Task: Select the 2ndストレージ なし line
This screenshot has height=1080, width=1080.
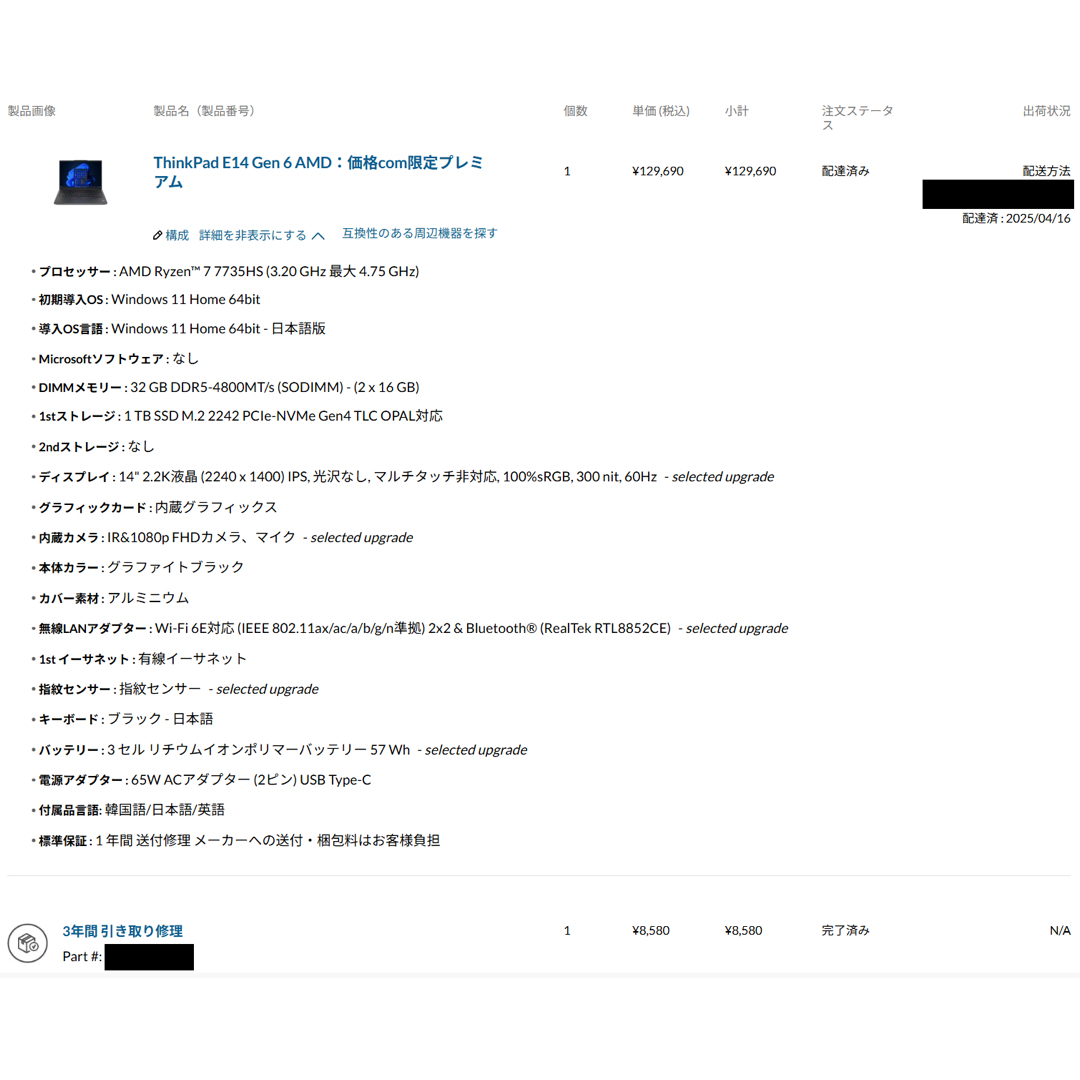Action: point(93,446)
